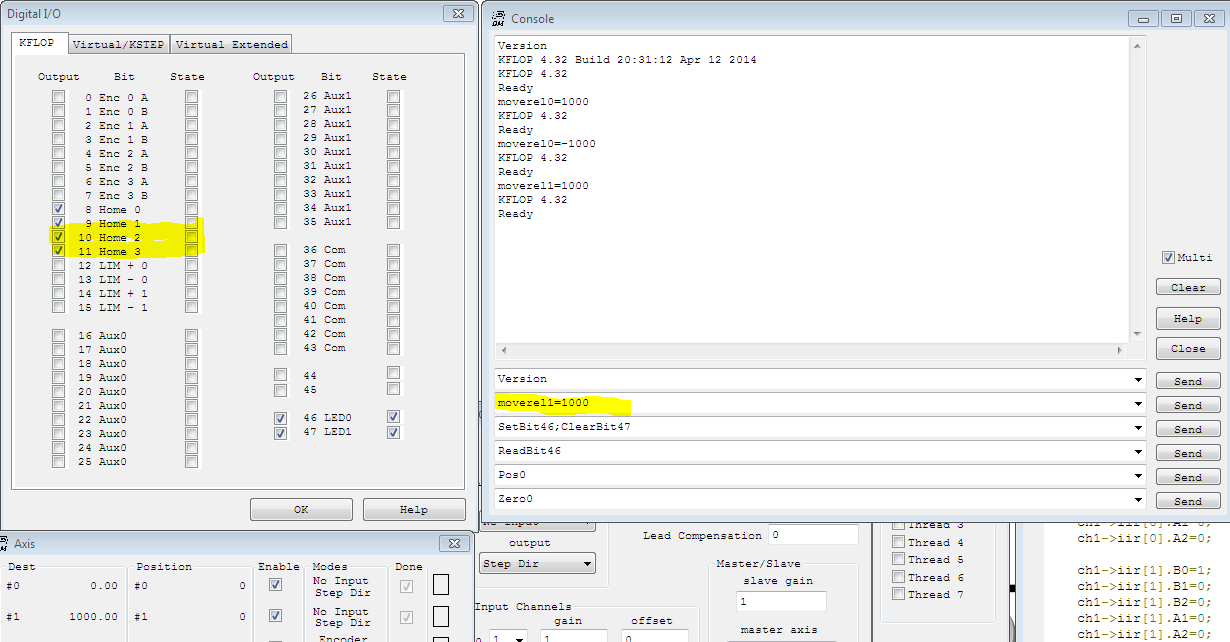Uncheck Output for bit 10 Home 2
This screenshot has height=642, width=1230.
pos(58,237)
